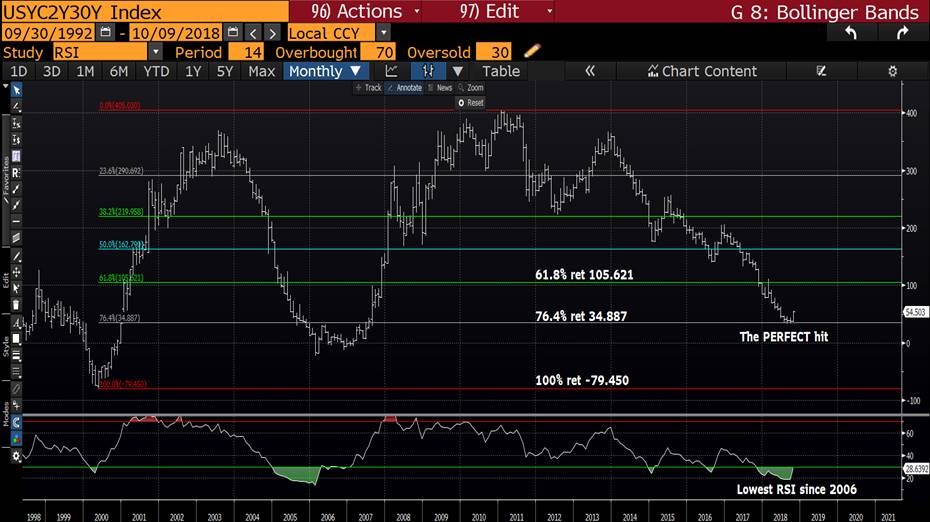
Task: Click the 54.503 last price label
Action: [916, 312]
